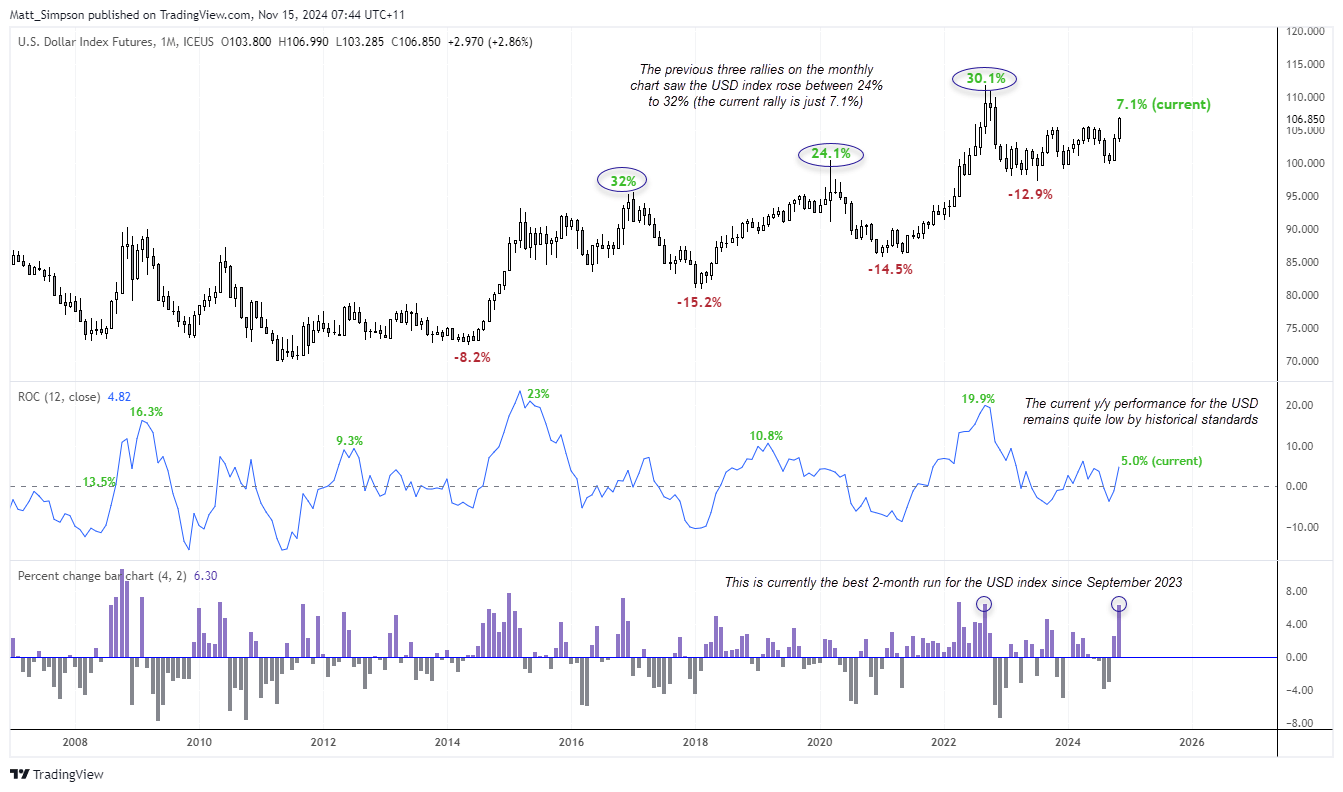This screenshot has width=1343, height=792.
Task: Click the 8.00 percent change axis label
Action: [1297, 592]
